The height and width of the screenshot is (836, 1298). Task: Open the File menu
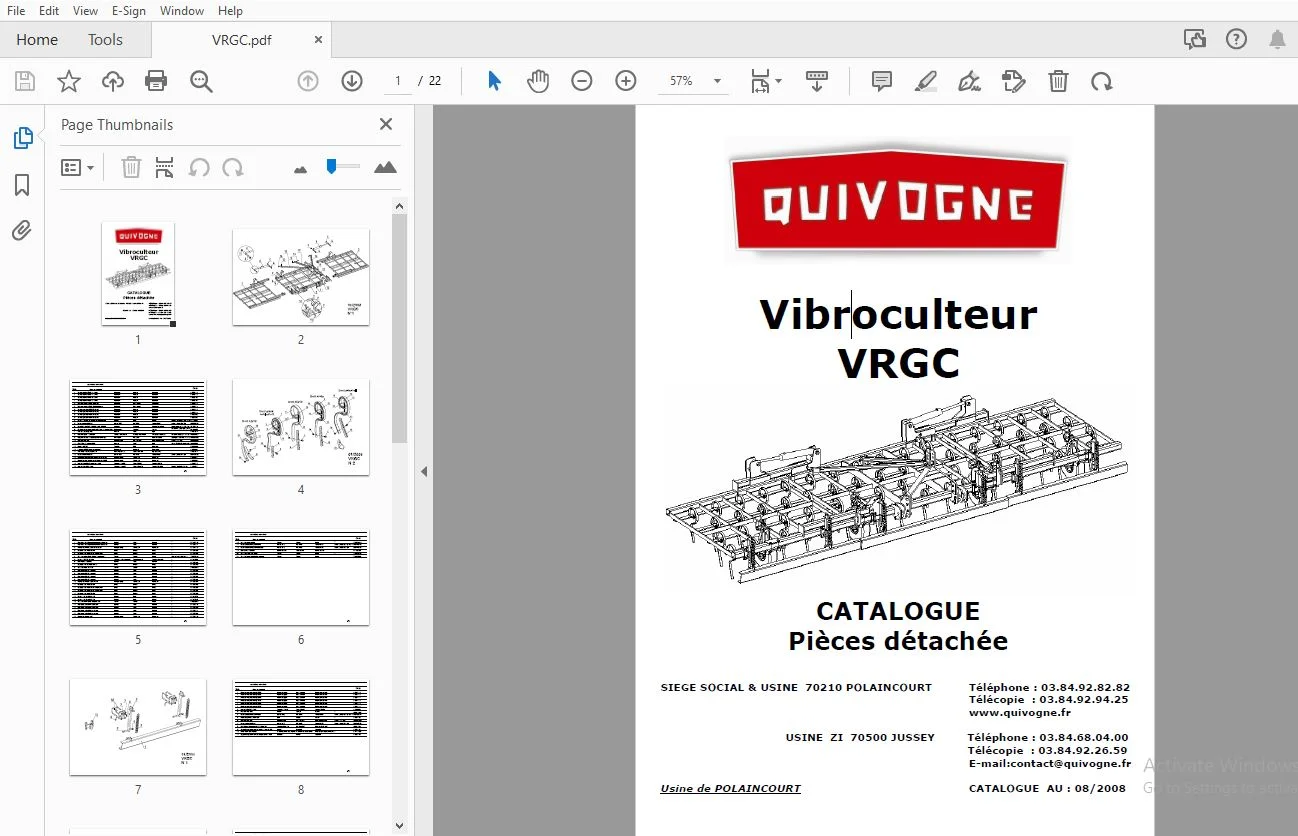pyautogui.click(x=16, y=11)
